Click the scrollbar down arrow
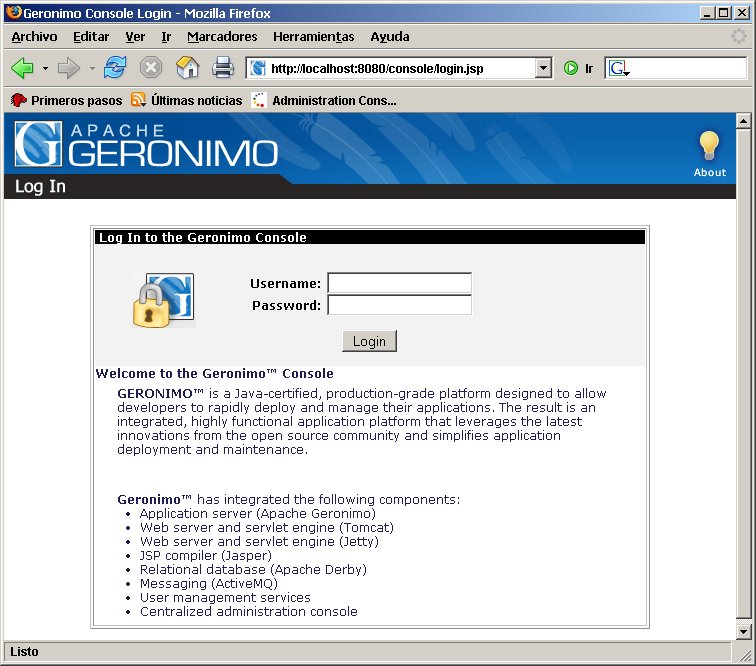This screenshot has width=756, height=666. coord(743,631)
